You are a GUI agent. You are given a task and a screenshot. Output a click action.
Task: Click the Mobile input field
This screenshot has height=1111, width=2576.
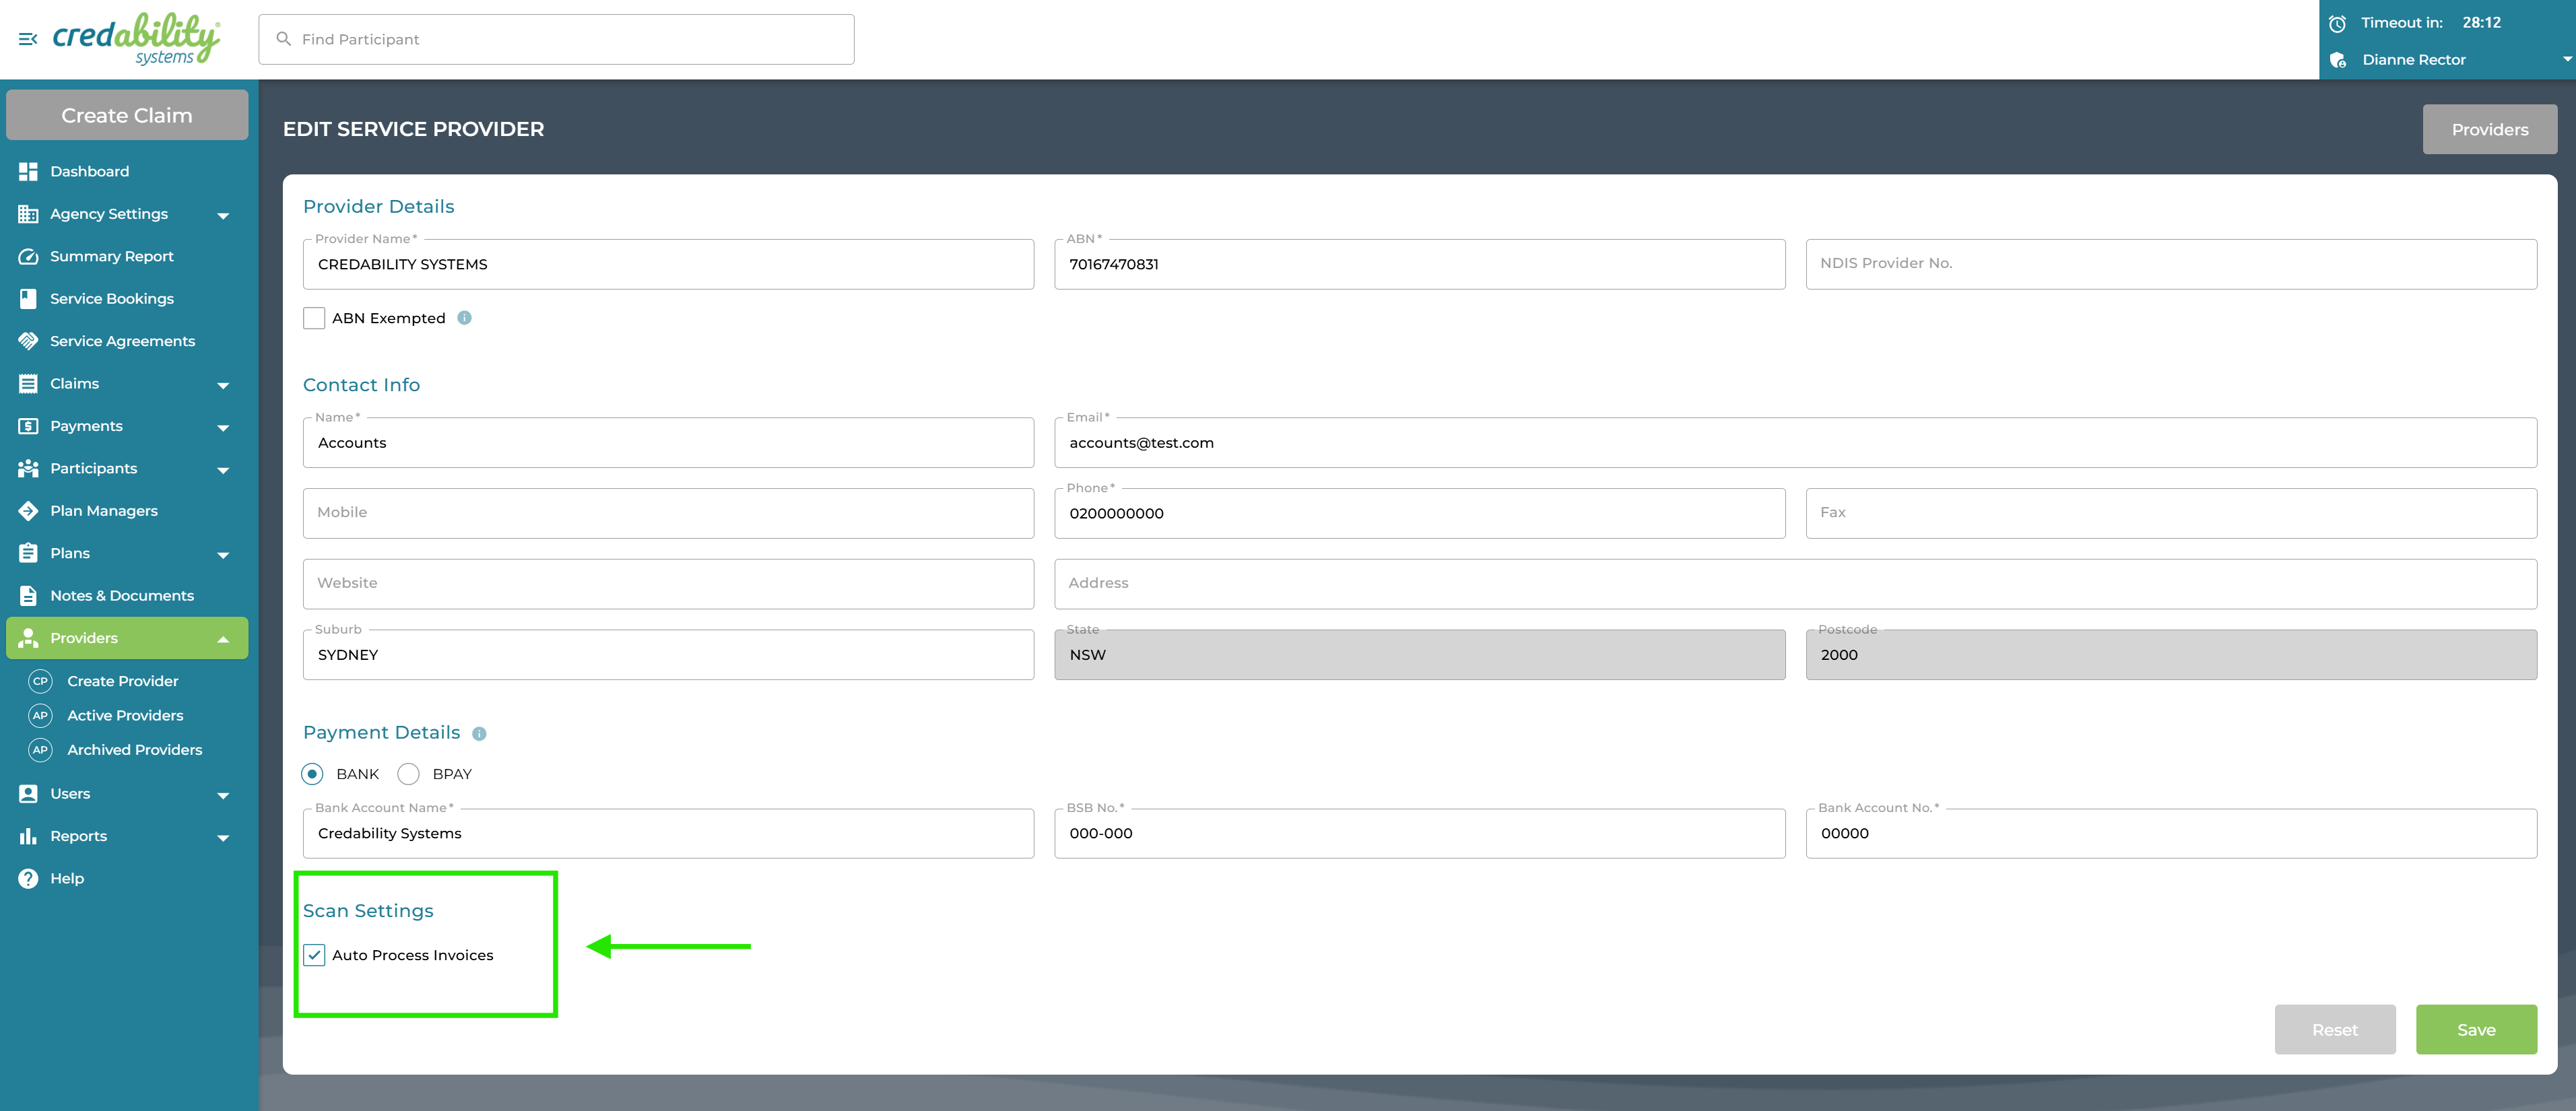668,513
